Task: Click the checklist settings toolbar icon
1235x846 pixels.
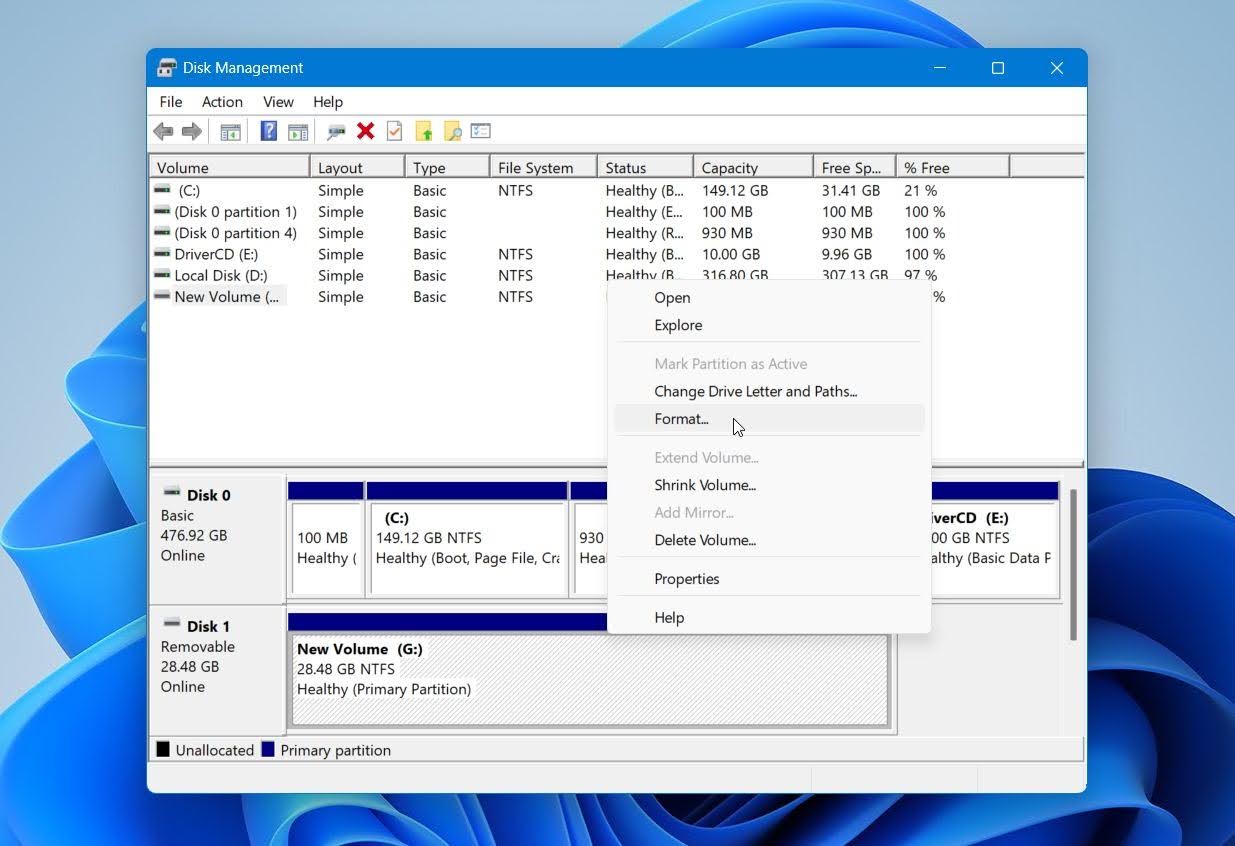Action: pos(481,131)
